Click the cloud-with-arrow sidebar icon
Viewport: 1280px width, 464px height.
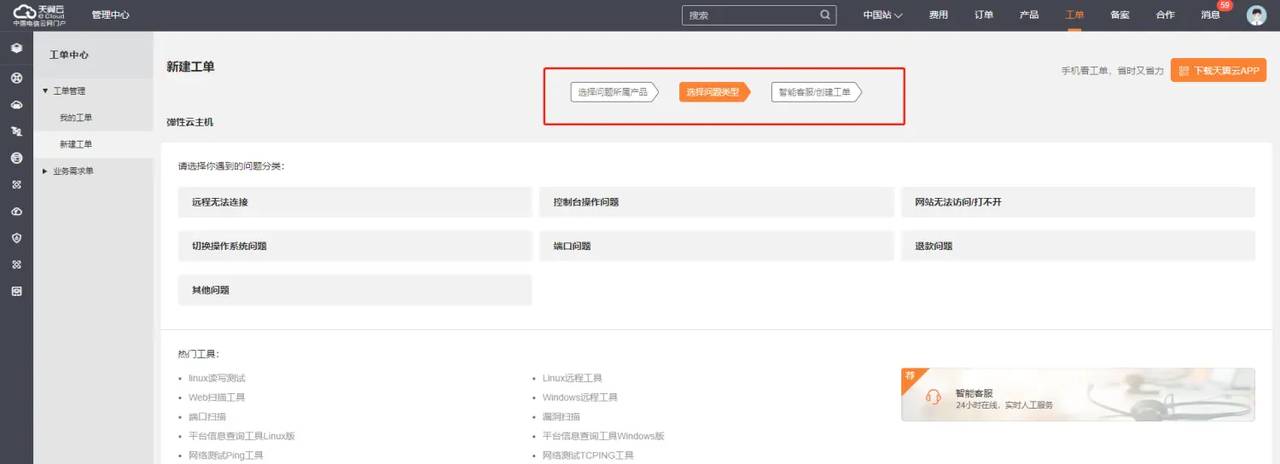click(x=16, y=212)
